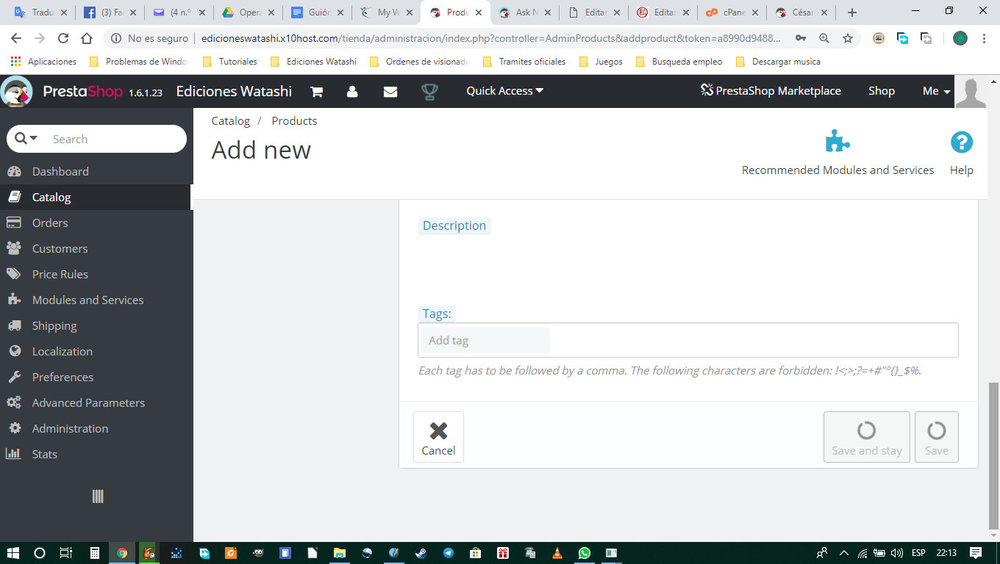Click the Products breadcrumb

(294, 121)
